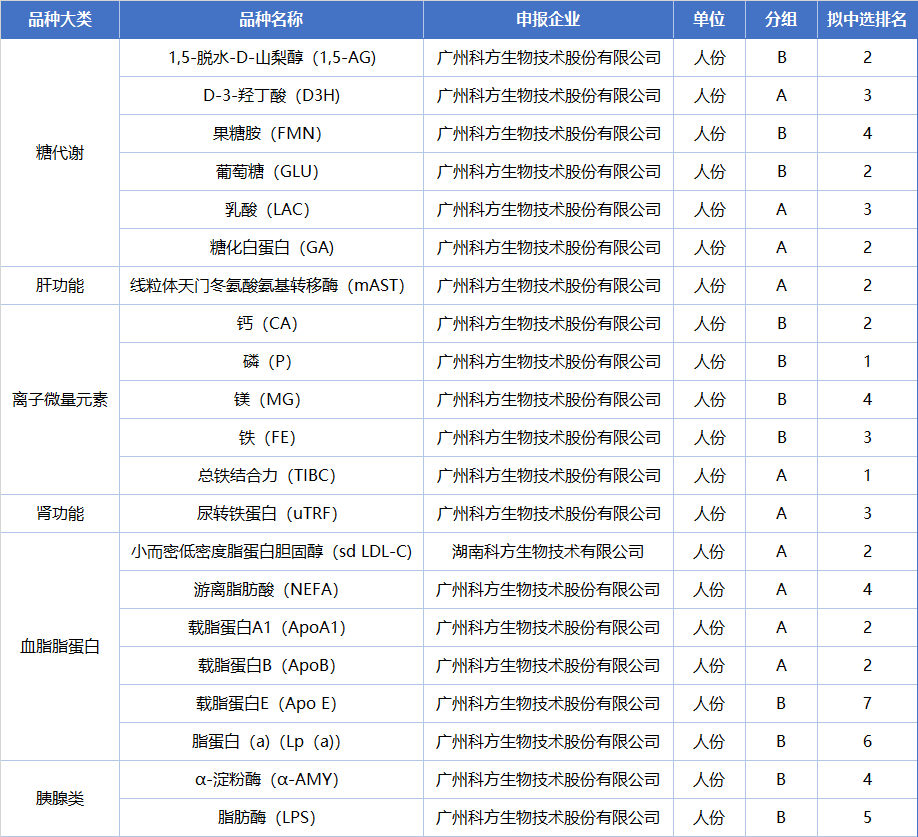The width and height of the screenshot is (918, 837).
Task: Click the group A cell in the mAST row
Action: [x=781, y=286]
